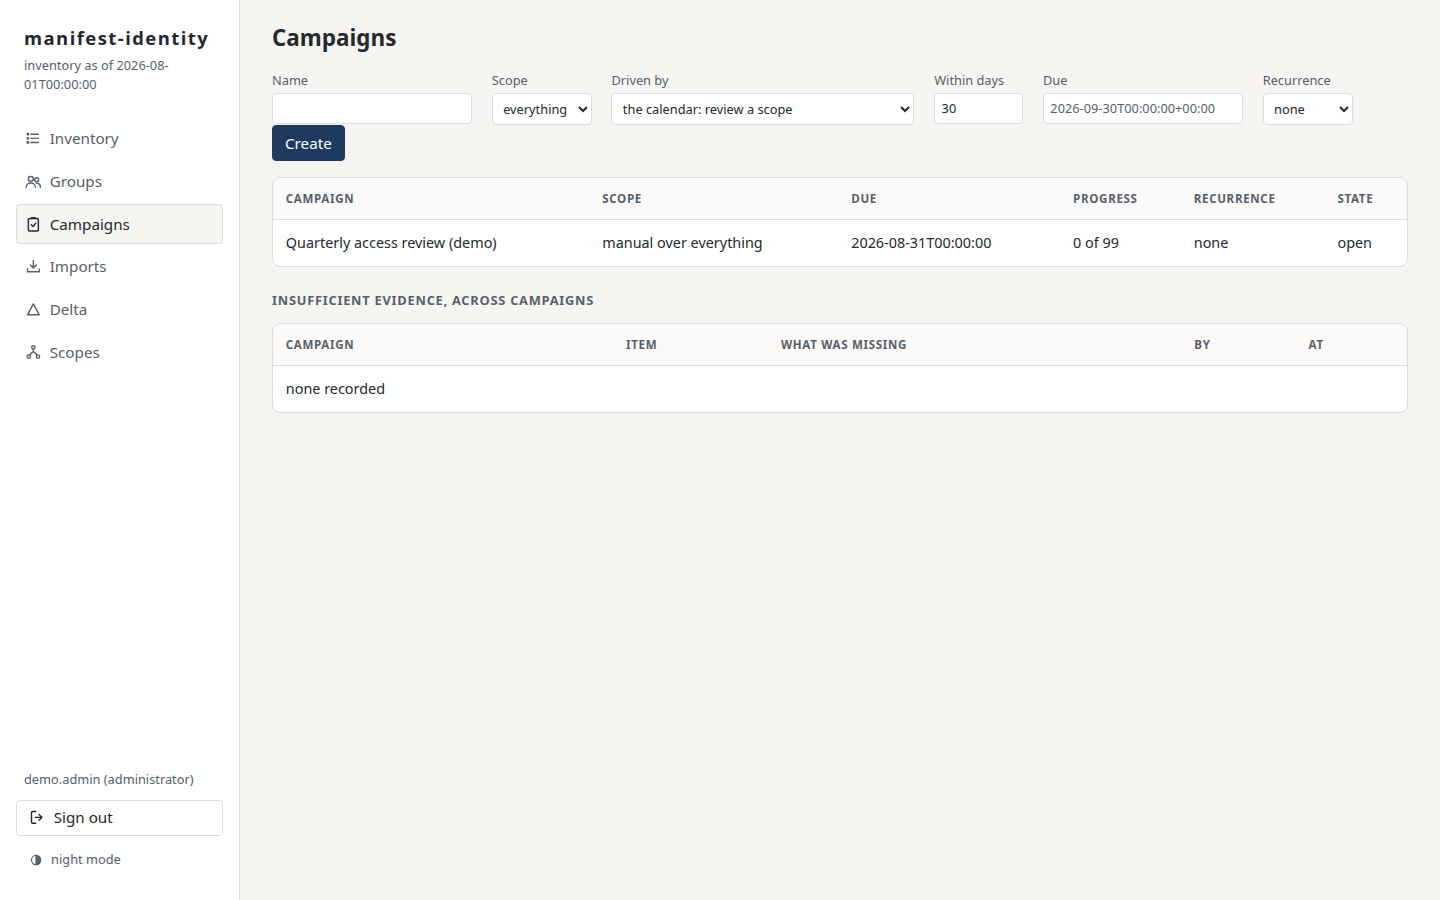Click the sign out arrow icon
Image resolution: width=1440 pixels, height=900 pixels.
(x=37, y=818)
